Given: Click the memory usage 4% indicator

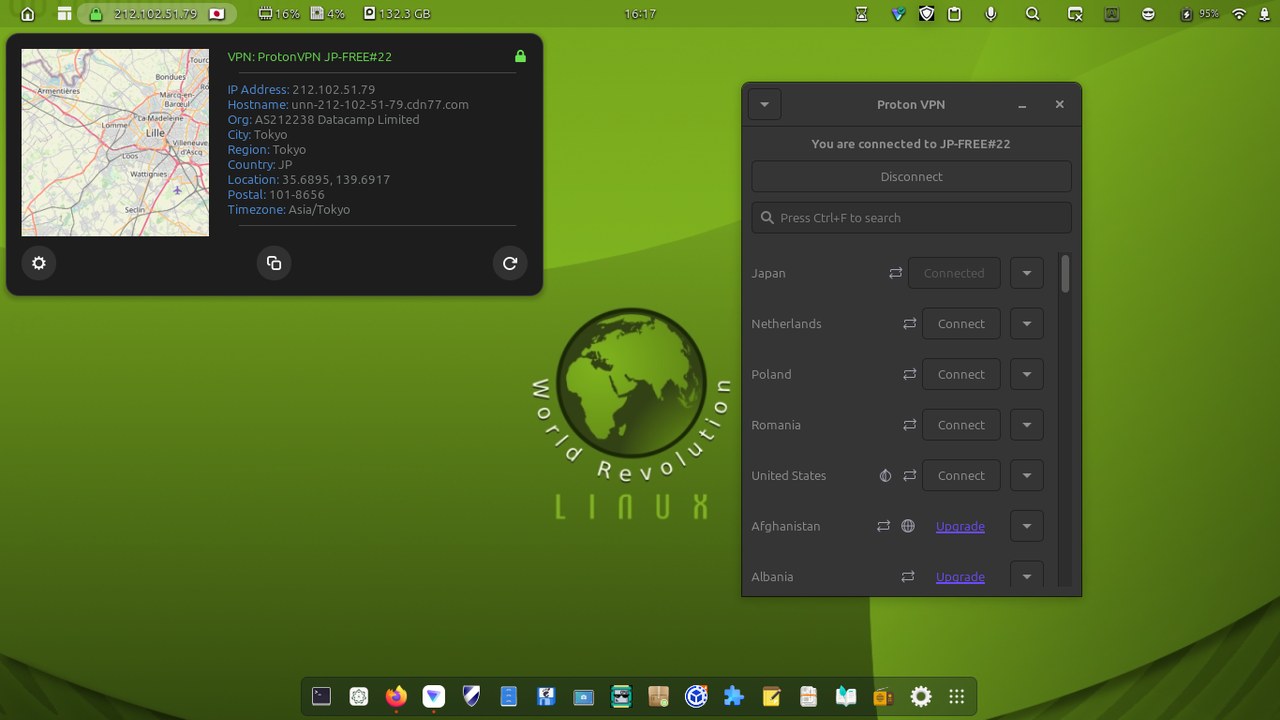Looking at the screenshot, I should coord(328,14).
